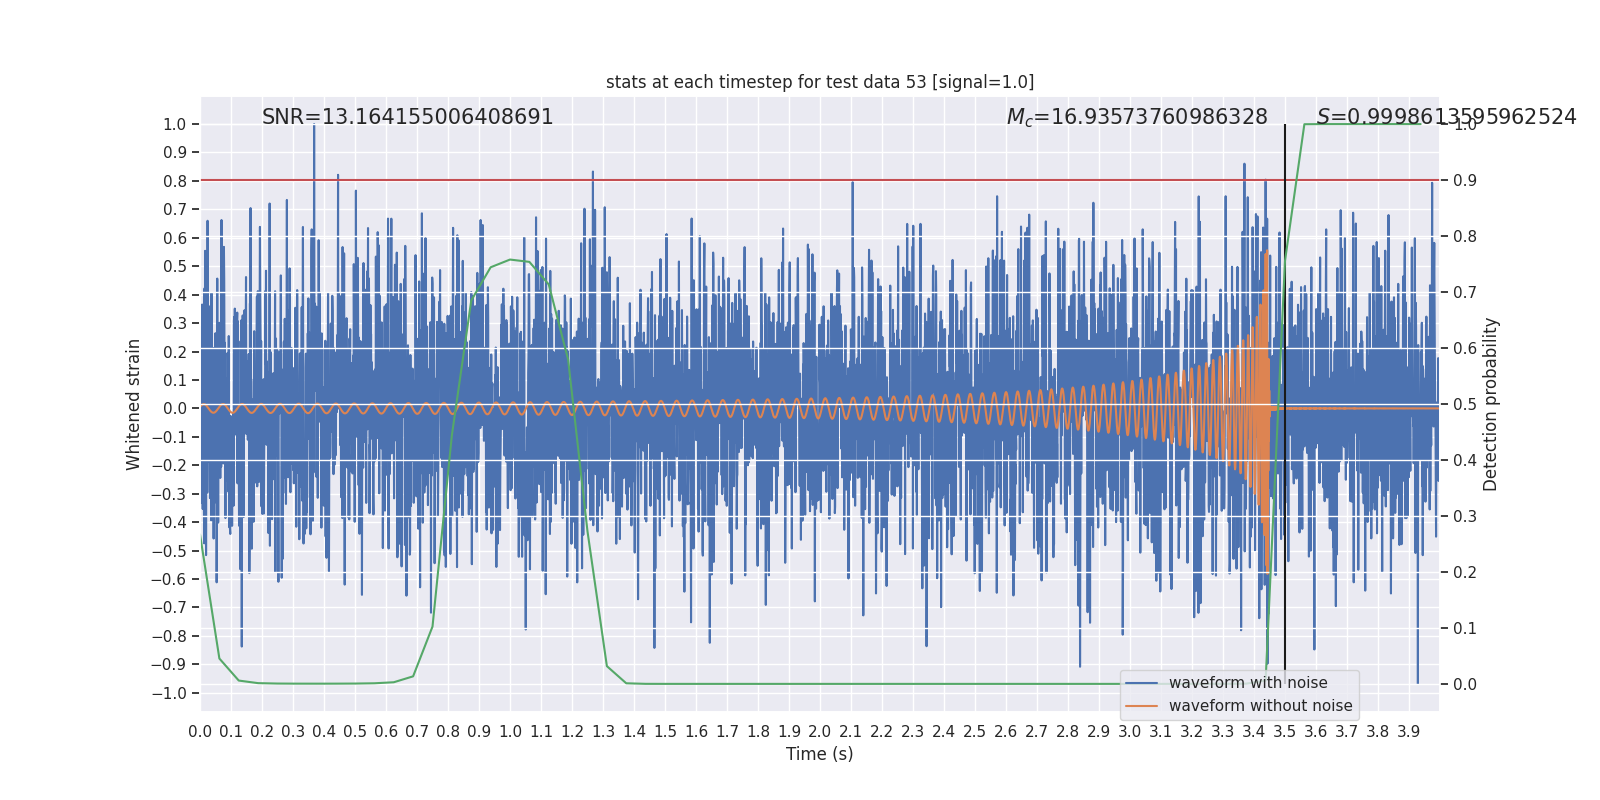The width and height of the screenshot is (1600, 800).
Task: Click the blue legend line swatch
Action: pos(1141,683)
